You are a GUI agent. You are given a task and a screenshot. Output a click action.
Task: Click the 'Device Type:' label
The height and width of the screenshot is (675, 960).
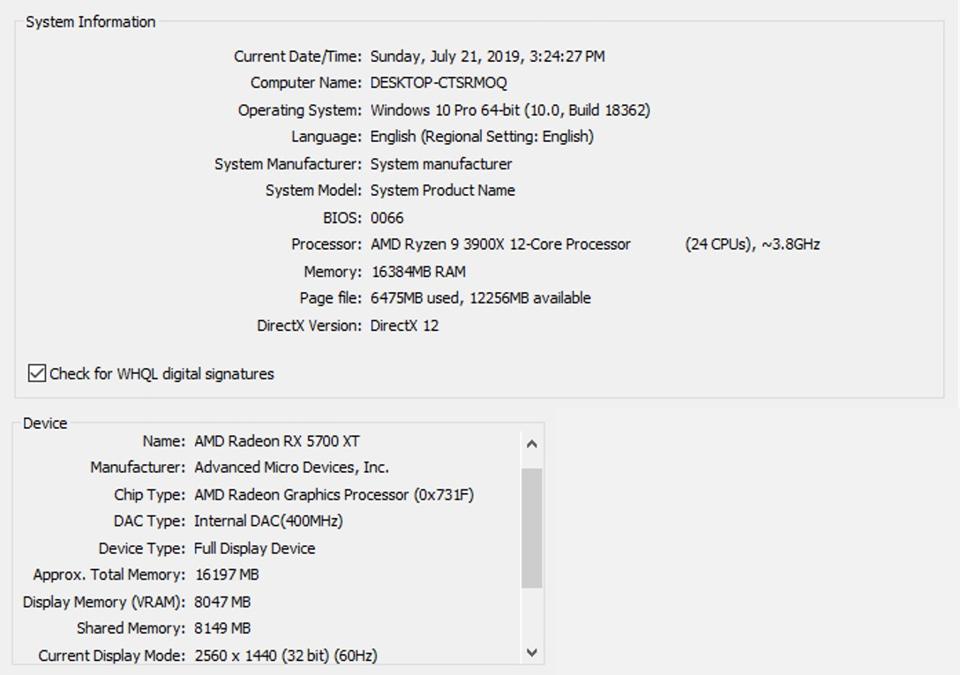[142, 548]
